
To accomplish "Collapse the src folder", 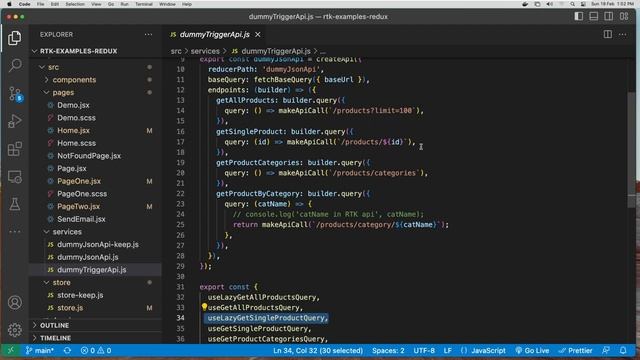I will (x=53, y=67).
